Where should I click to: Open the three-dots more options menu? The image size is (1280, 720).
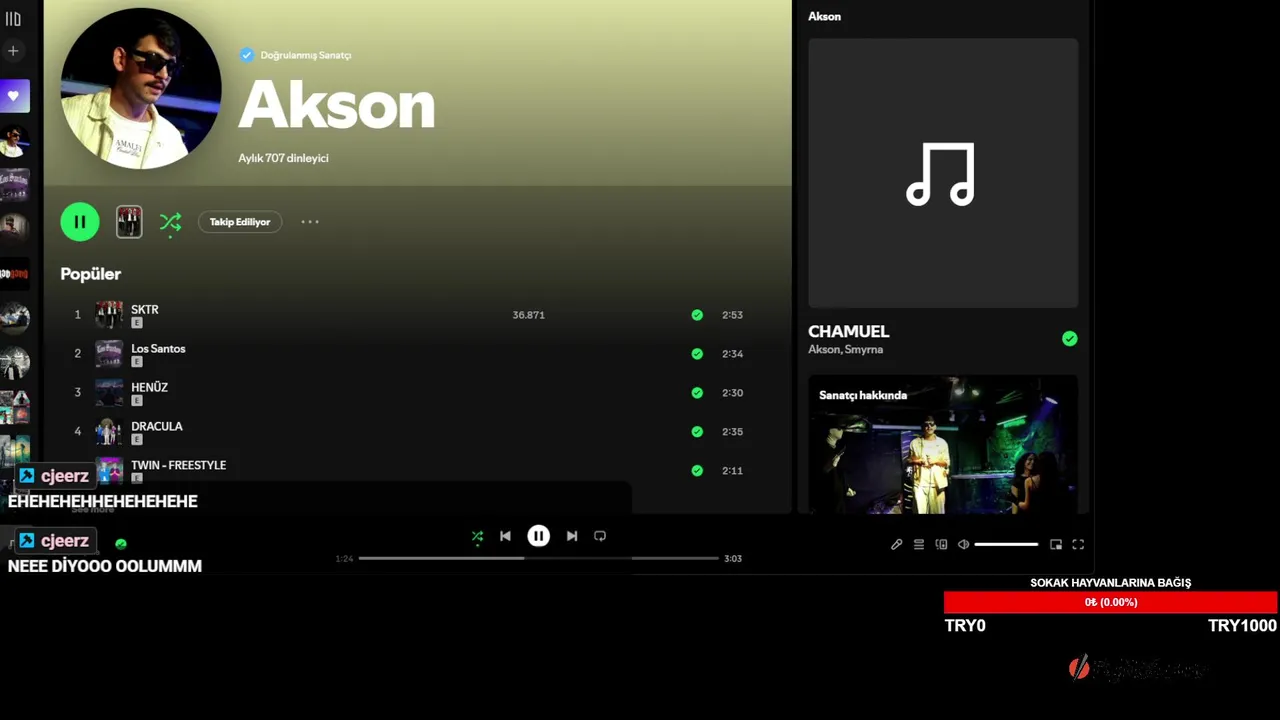coord(310,222)
